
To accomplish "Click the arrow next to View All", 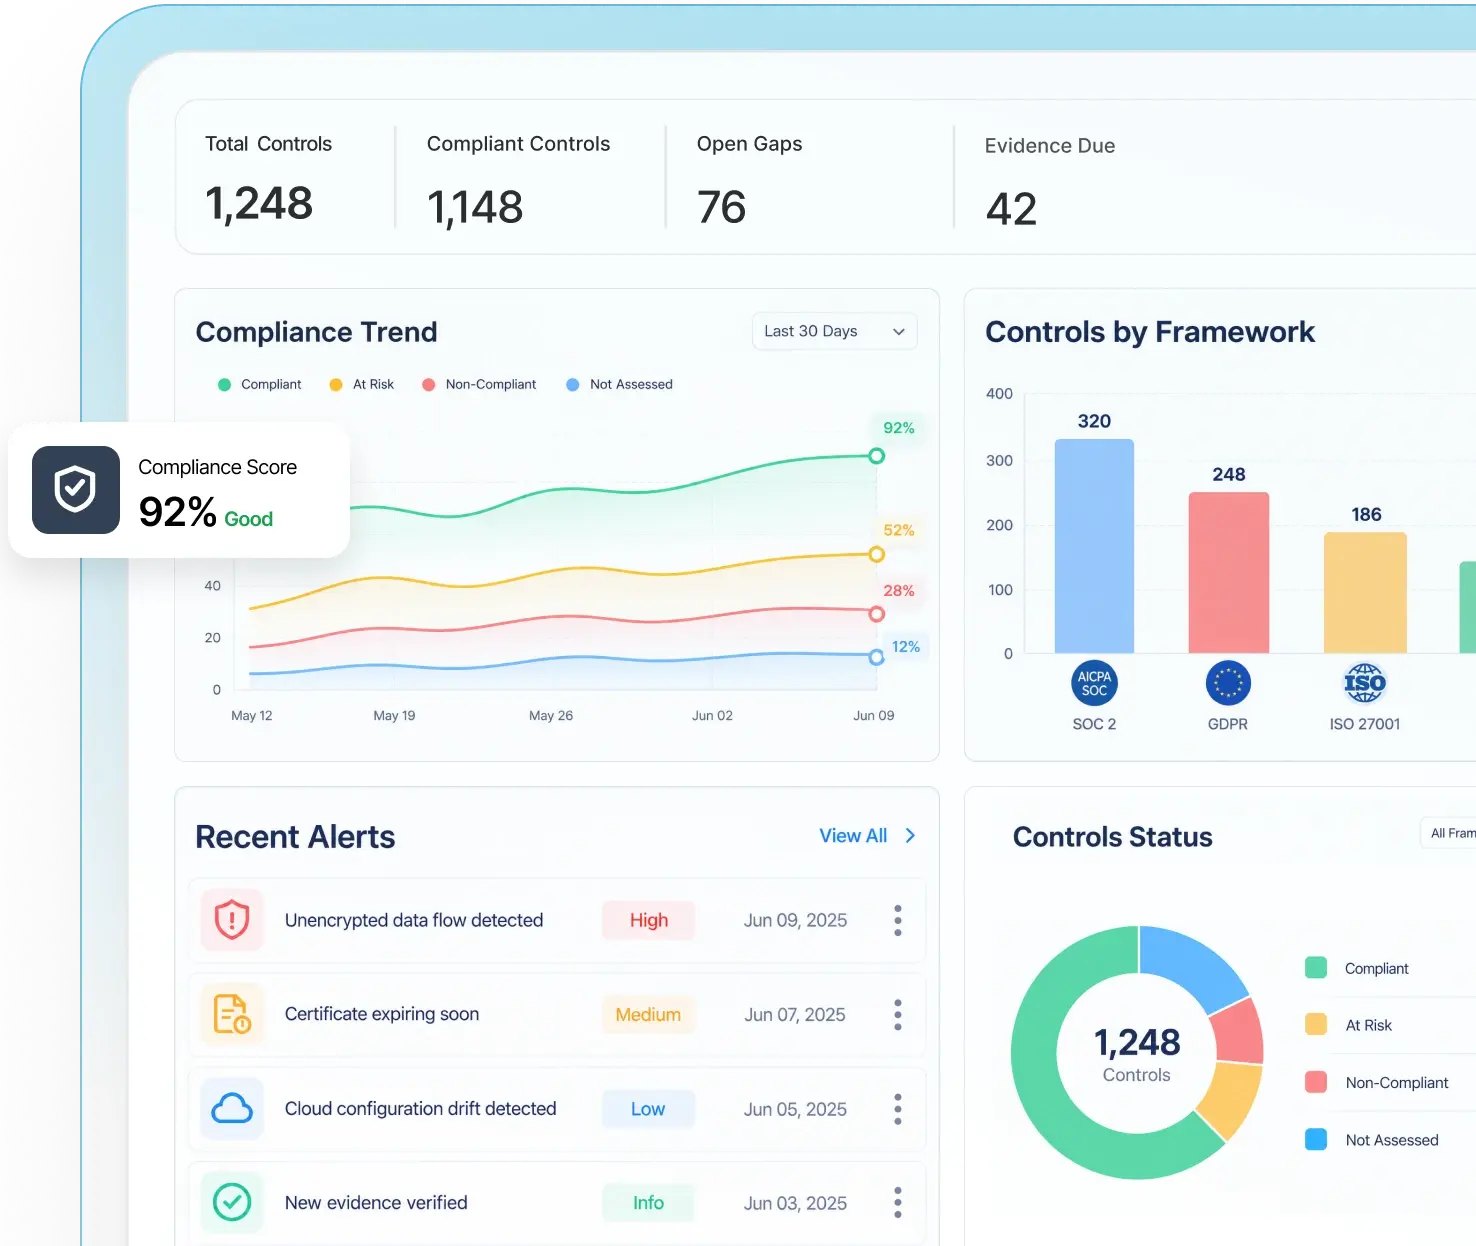I will pos(910,836).
